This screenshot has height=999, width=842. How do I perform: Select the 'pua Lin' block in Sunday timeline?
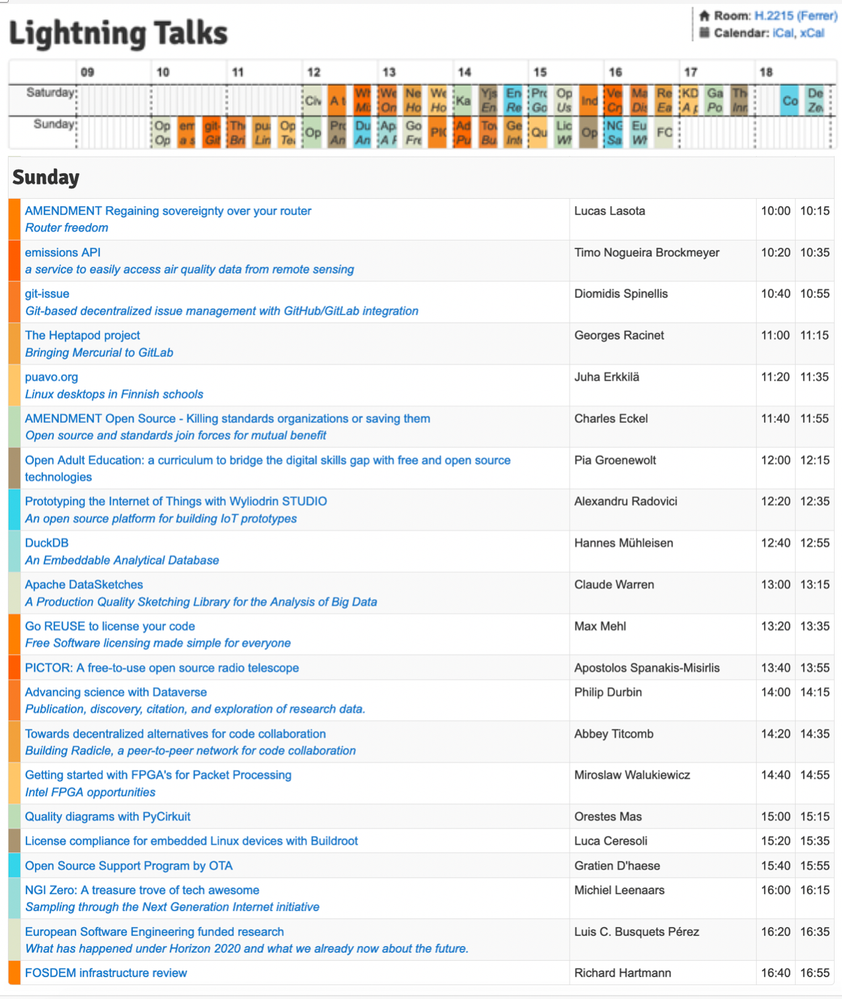click(262, 133)
